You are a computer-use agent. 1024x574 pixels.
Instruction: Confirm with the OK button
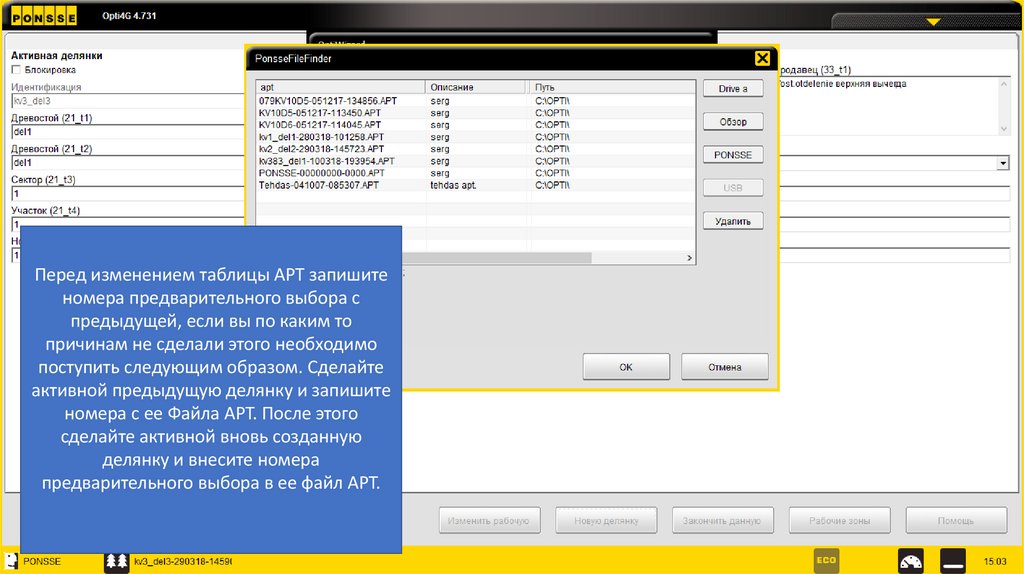click(626, 367)
